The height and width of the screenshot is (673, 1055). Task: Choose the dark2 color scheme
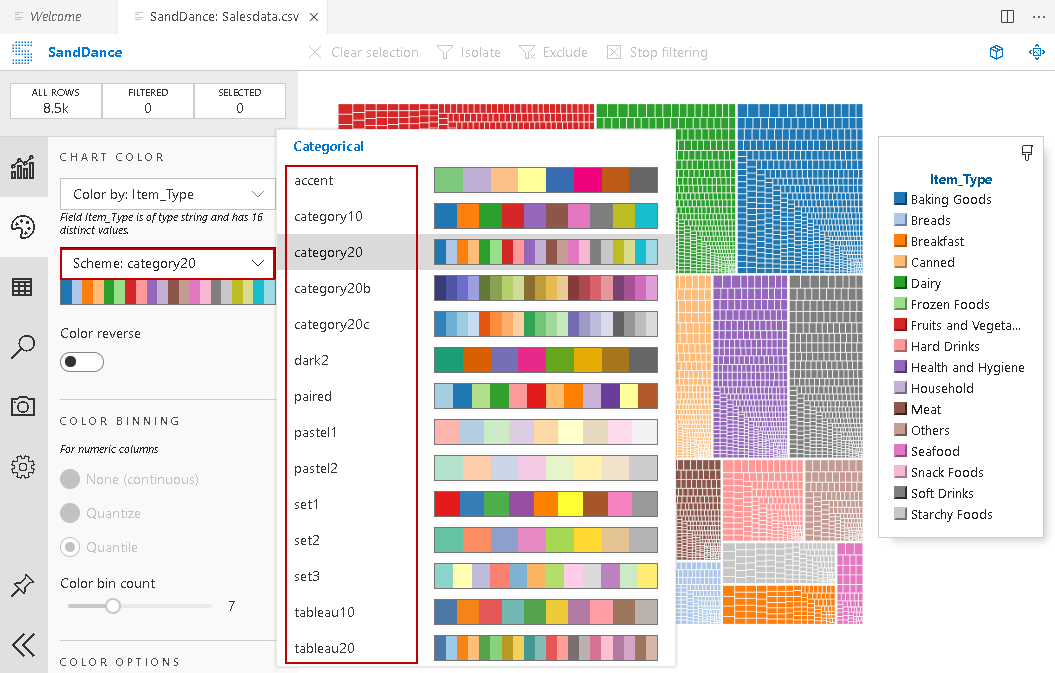[476, 360]
